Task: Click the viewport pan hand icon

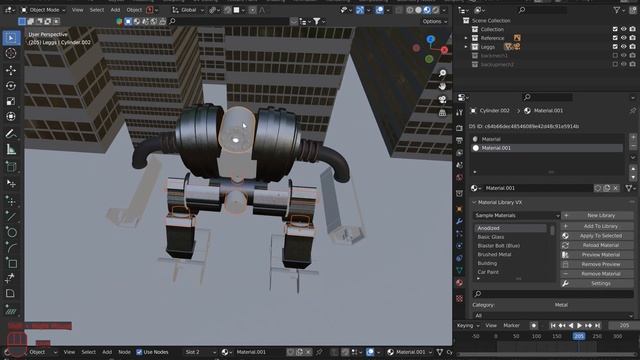Action: click(x=442, y=86)
